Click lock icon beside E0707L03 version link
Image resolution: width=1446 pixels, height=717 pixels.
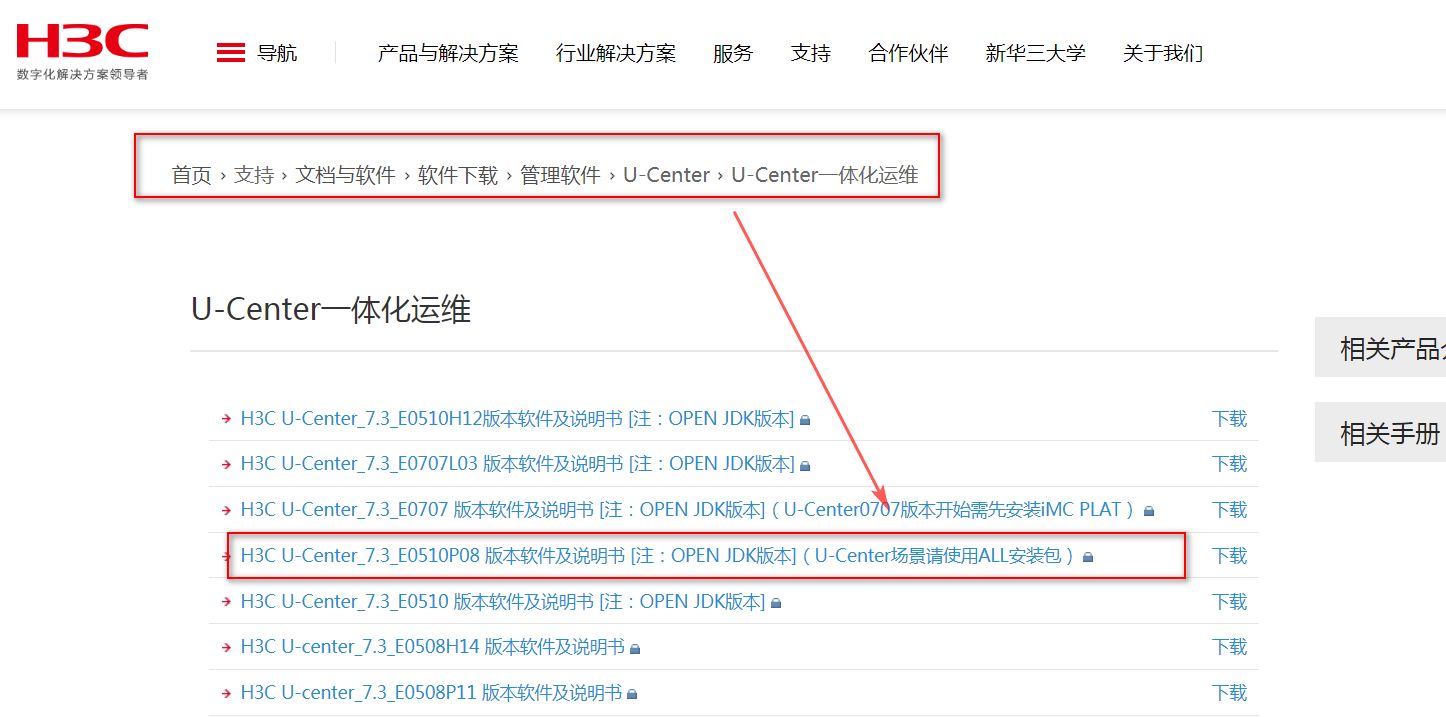click(805, 465)
